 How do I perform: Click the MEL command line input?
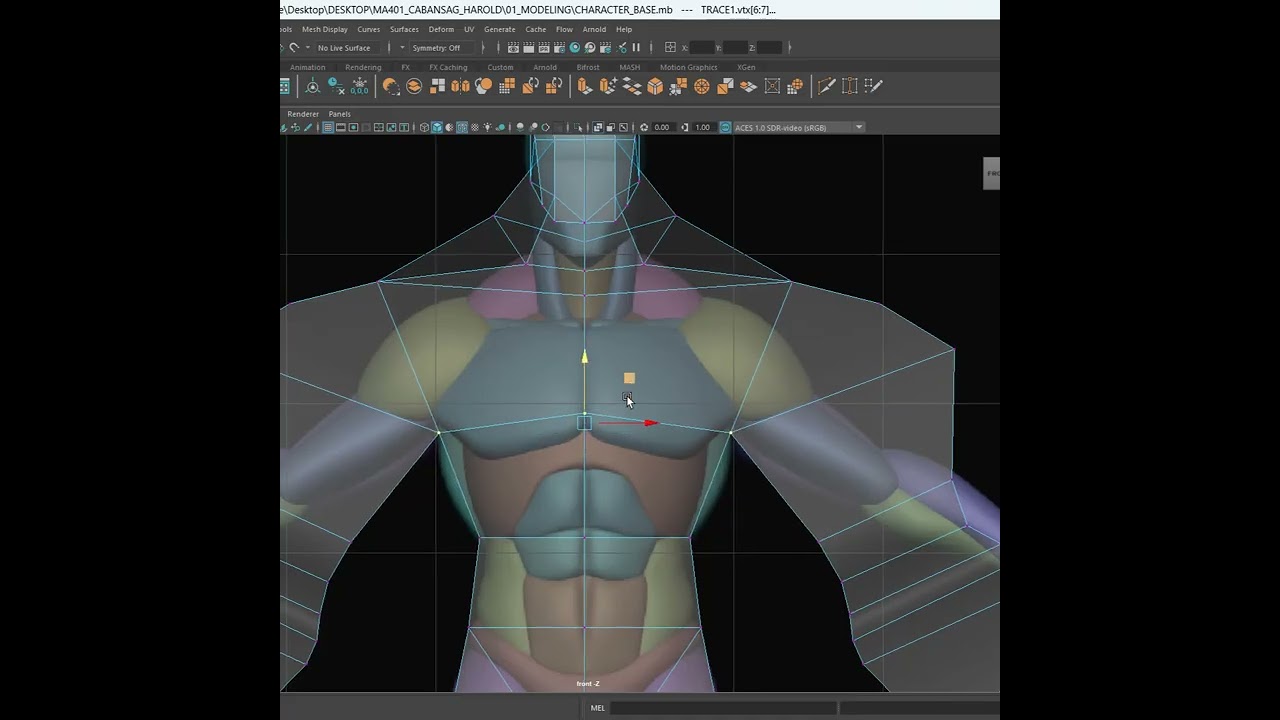point(723,708)
